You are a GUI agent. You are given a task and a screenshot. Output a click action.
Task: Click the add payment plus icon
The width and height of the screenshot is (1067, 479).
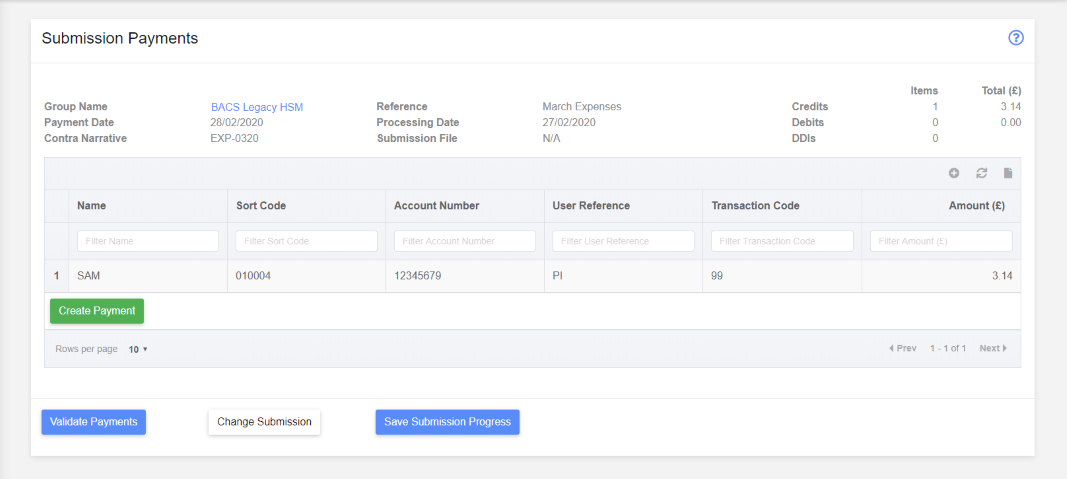click(954, 174)
